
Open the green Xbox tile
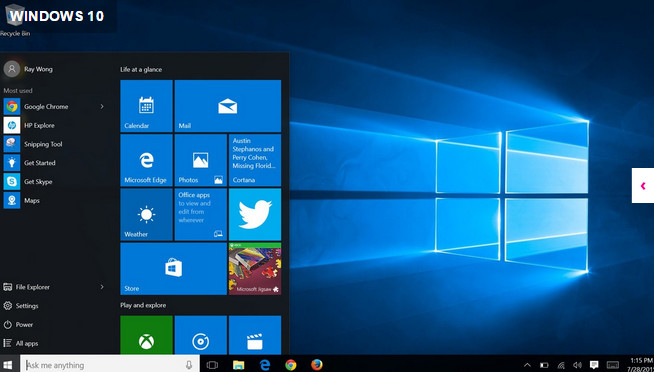(146, 335)
